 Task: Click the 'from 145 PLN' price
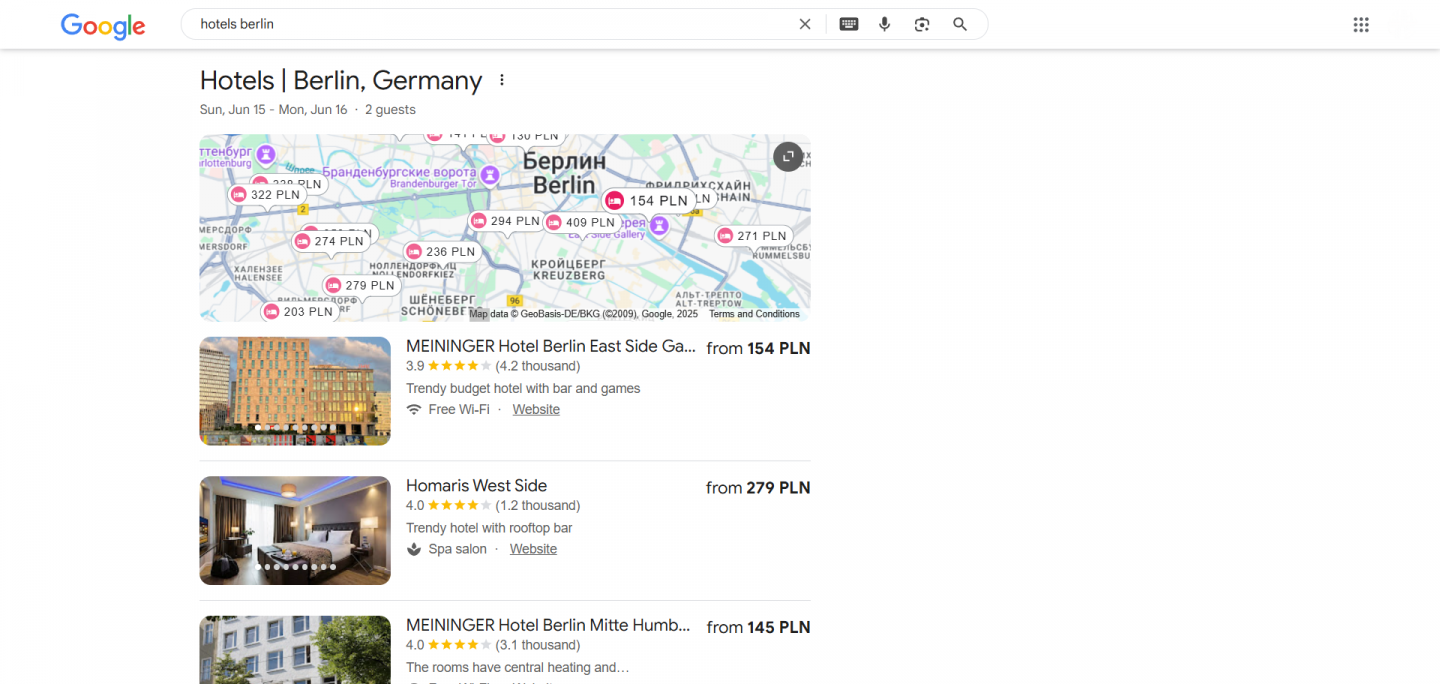click(758, 627)
